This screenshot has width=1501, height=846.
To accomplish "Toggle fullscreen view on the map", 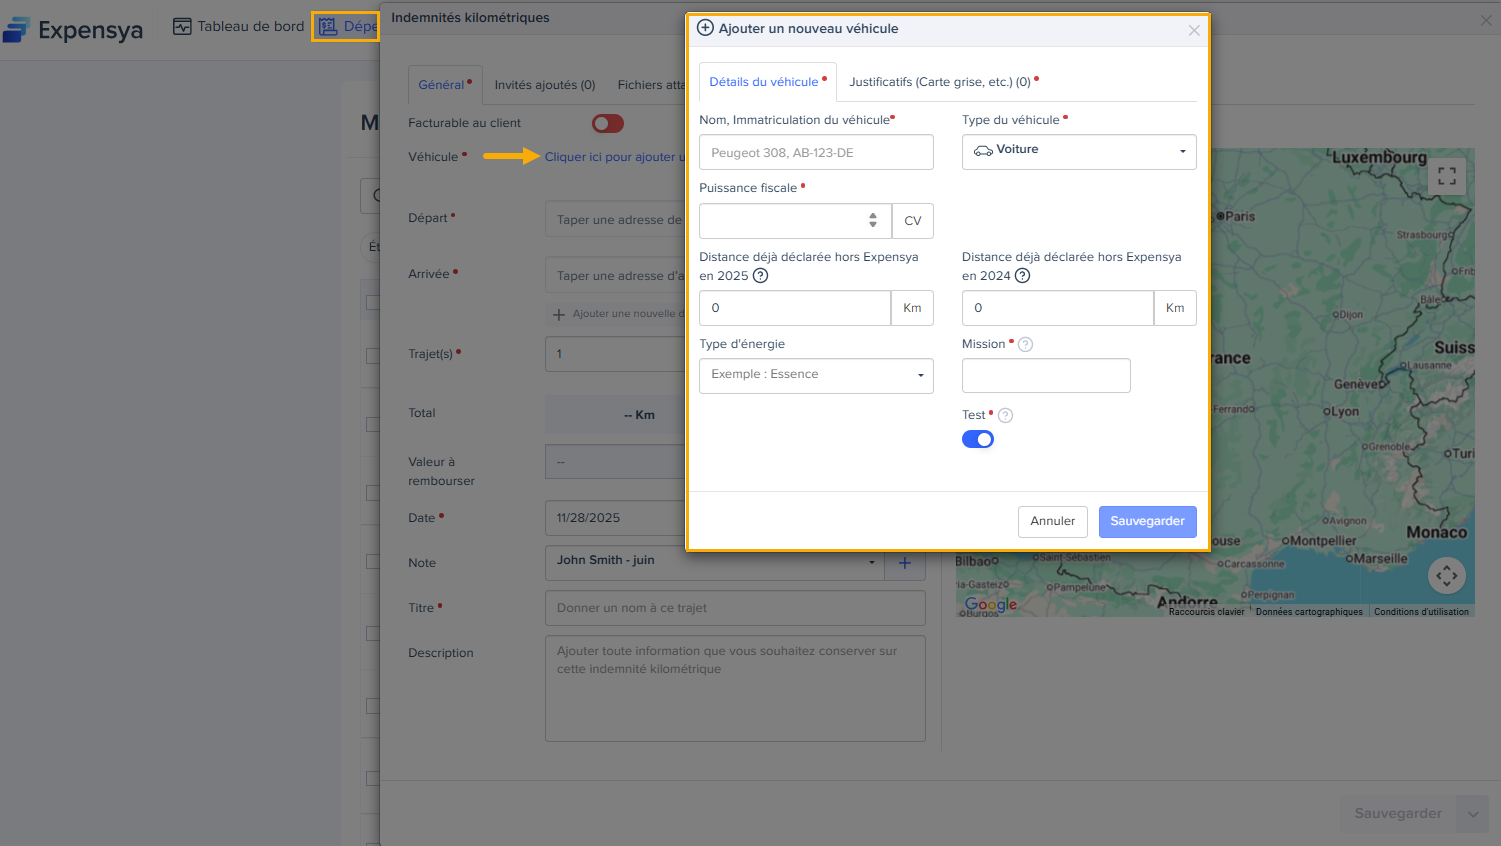I will [x=1446, y=177].
